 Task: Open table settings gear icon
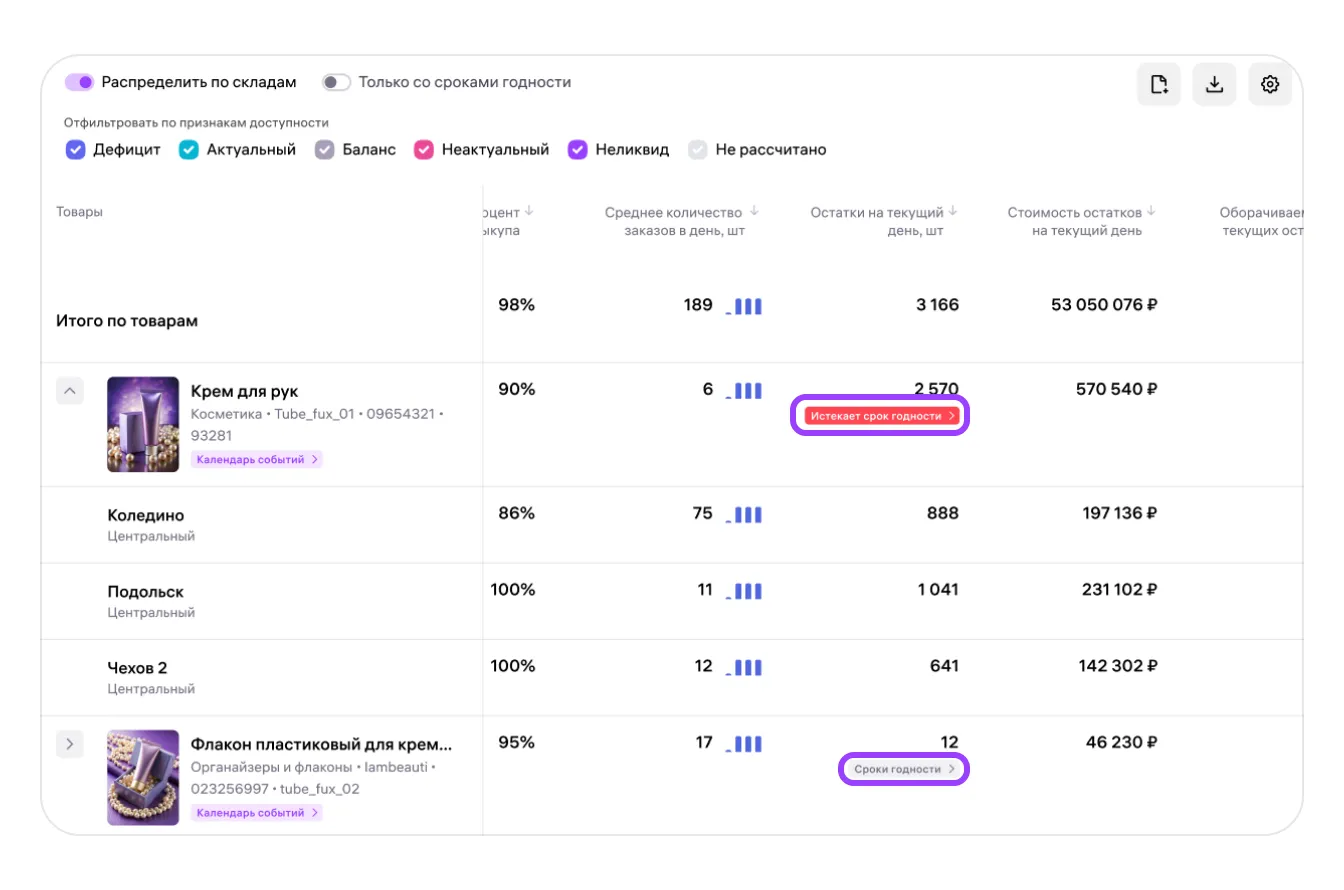pos(1270,85)
